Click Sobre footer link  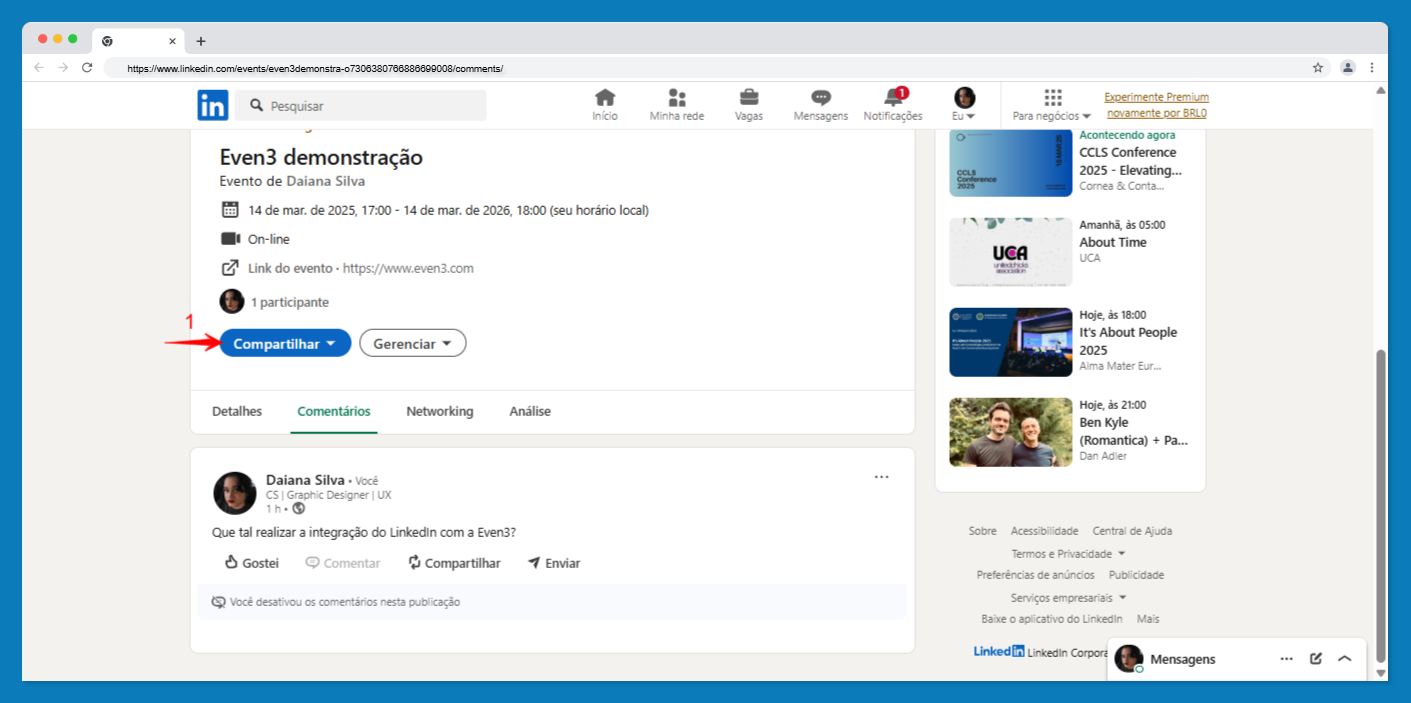pyautogui.click(x=982, y=531)
